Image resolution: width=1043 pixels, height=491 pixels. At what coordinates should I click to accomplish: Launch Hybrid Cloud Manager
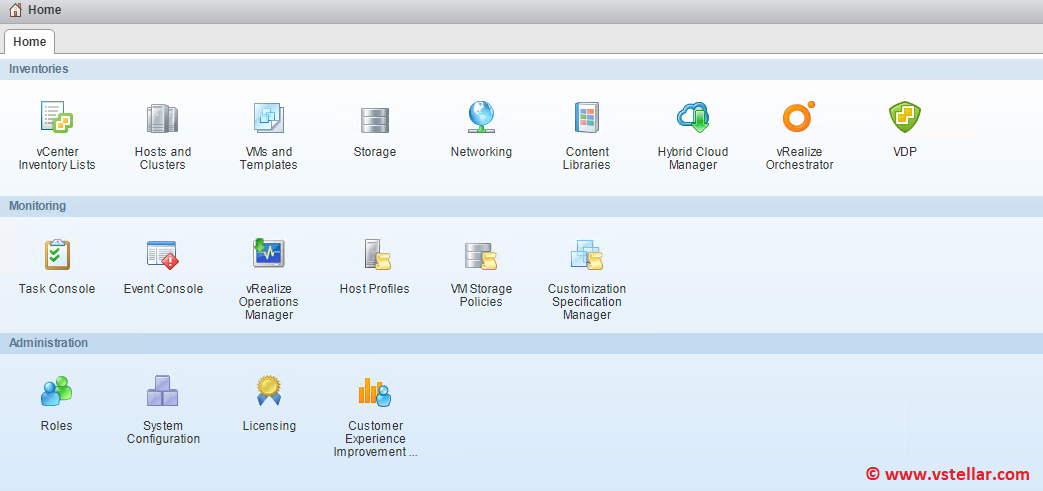point(693,119)
